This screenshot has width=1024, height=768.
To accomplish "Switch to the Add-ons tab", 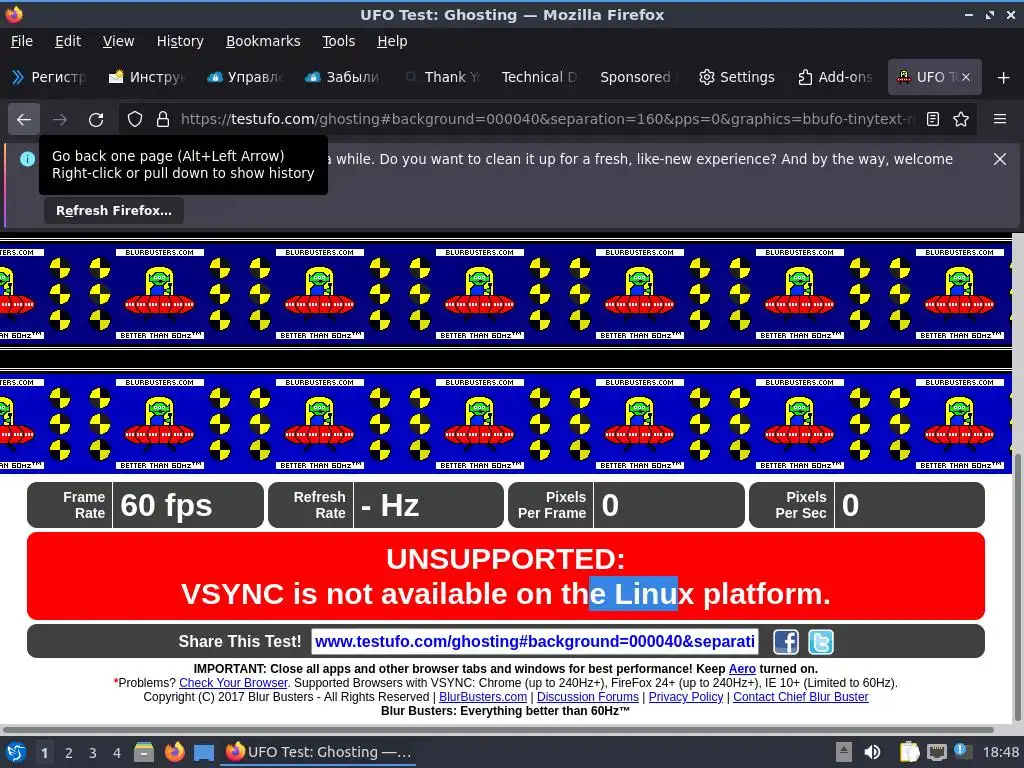I will 835,77.
